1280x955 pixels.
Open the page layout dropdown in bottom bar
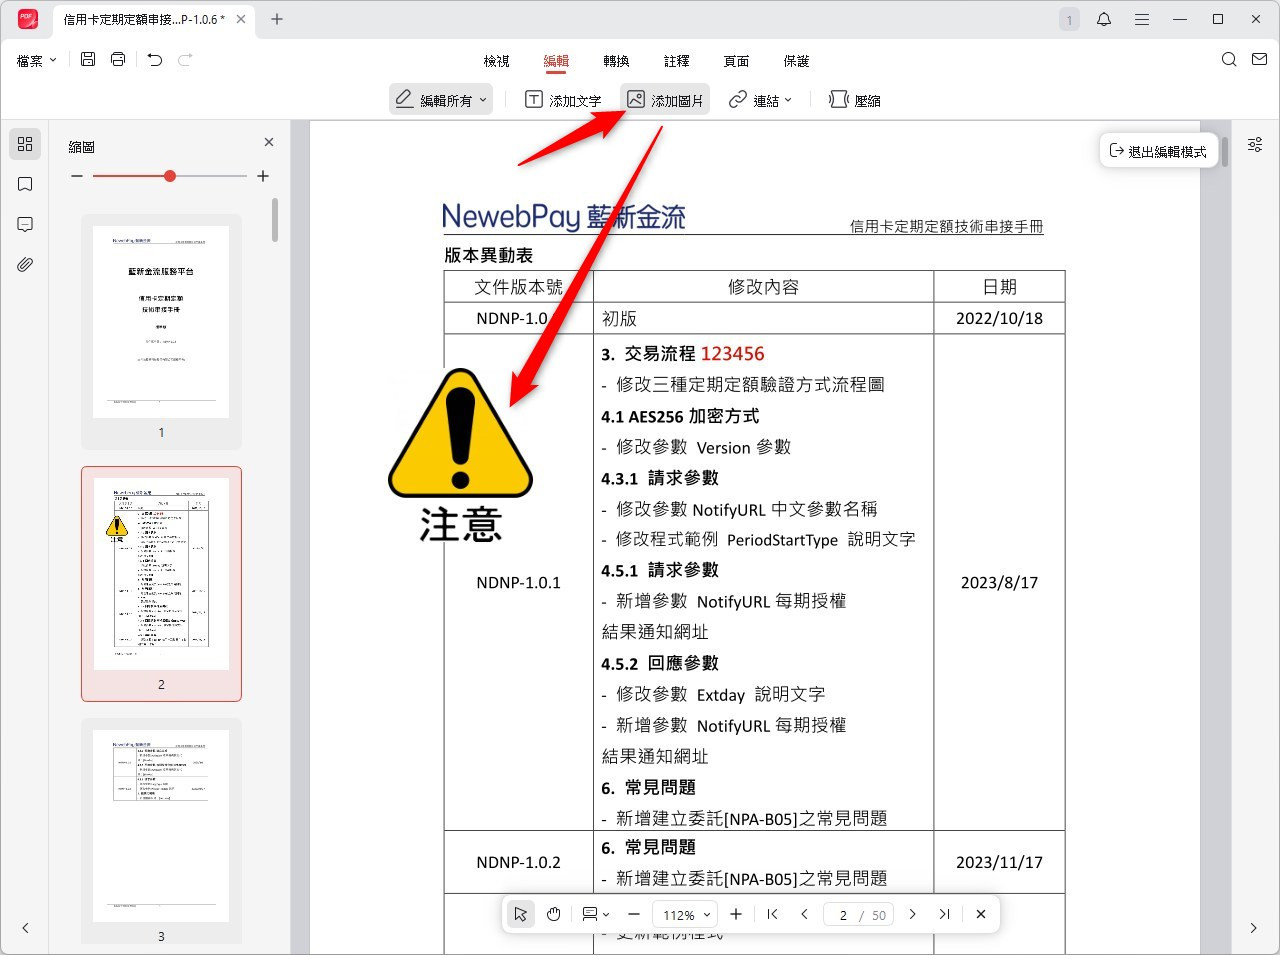coord(596,914)
